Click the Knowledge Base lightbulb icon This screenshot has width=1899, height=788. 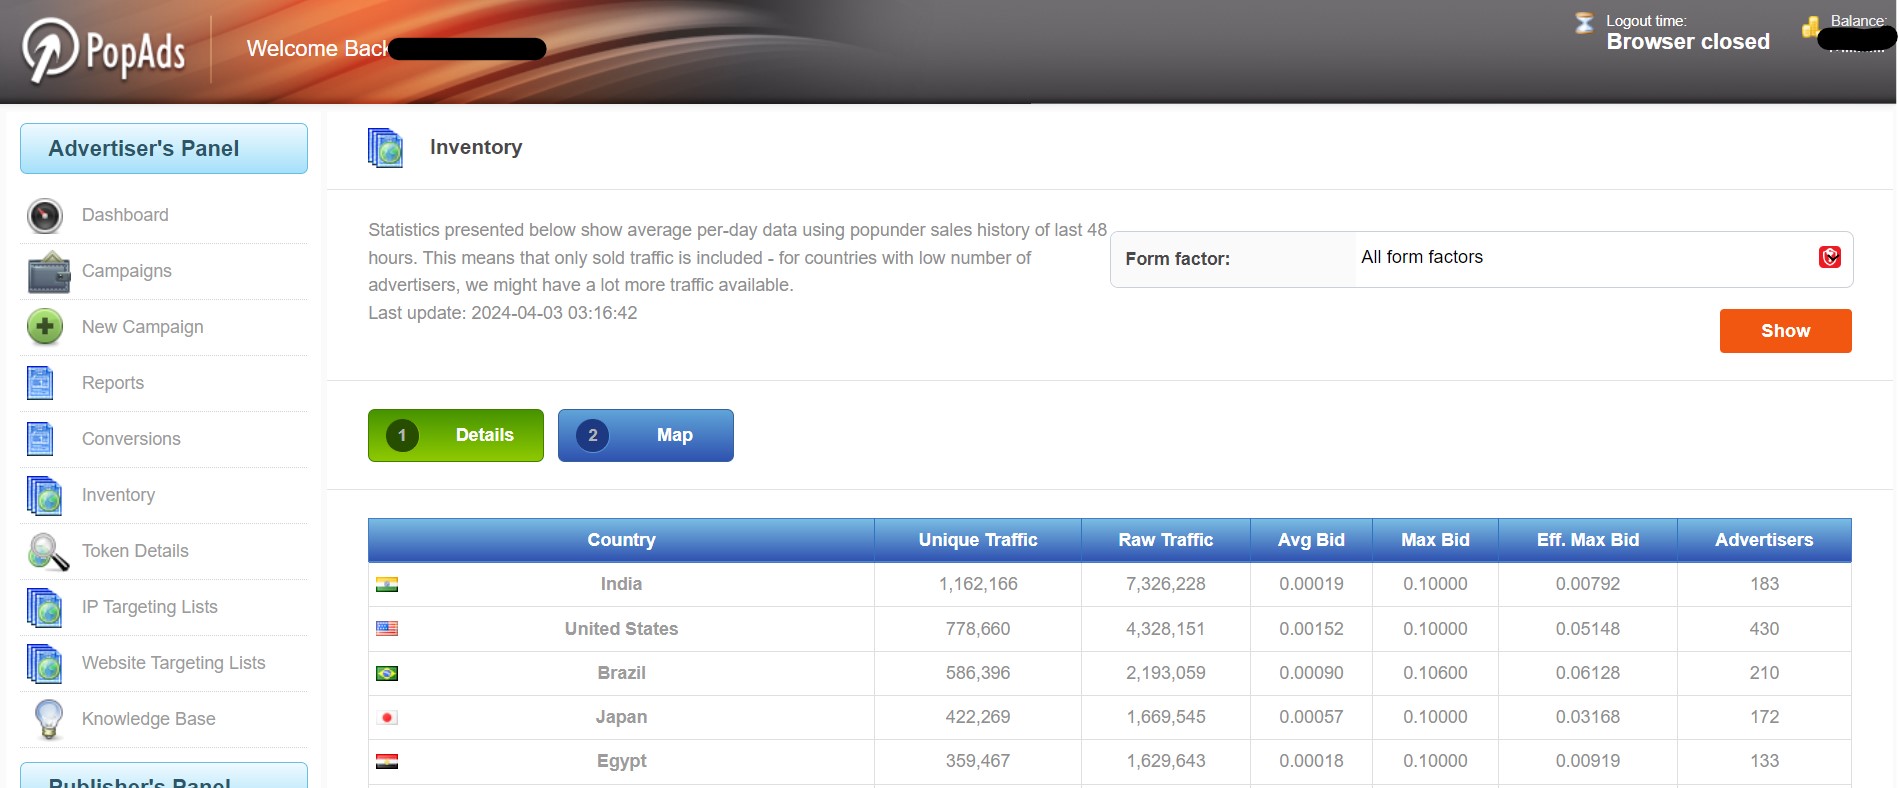click(x=48, y=719)
